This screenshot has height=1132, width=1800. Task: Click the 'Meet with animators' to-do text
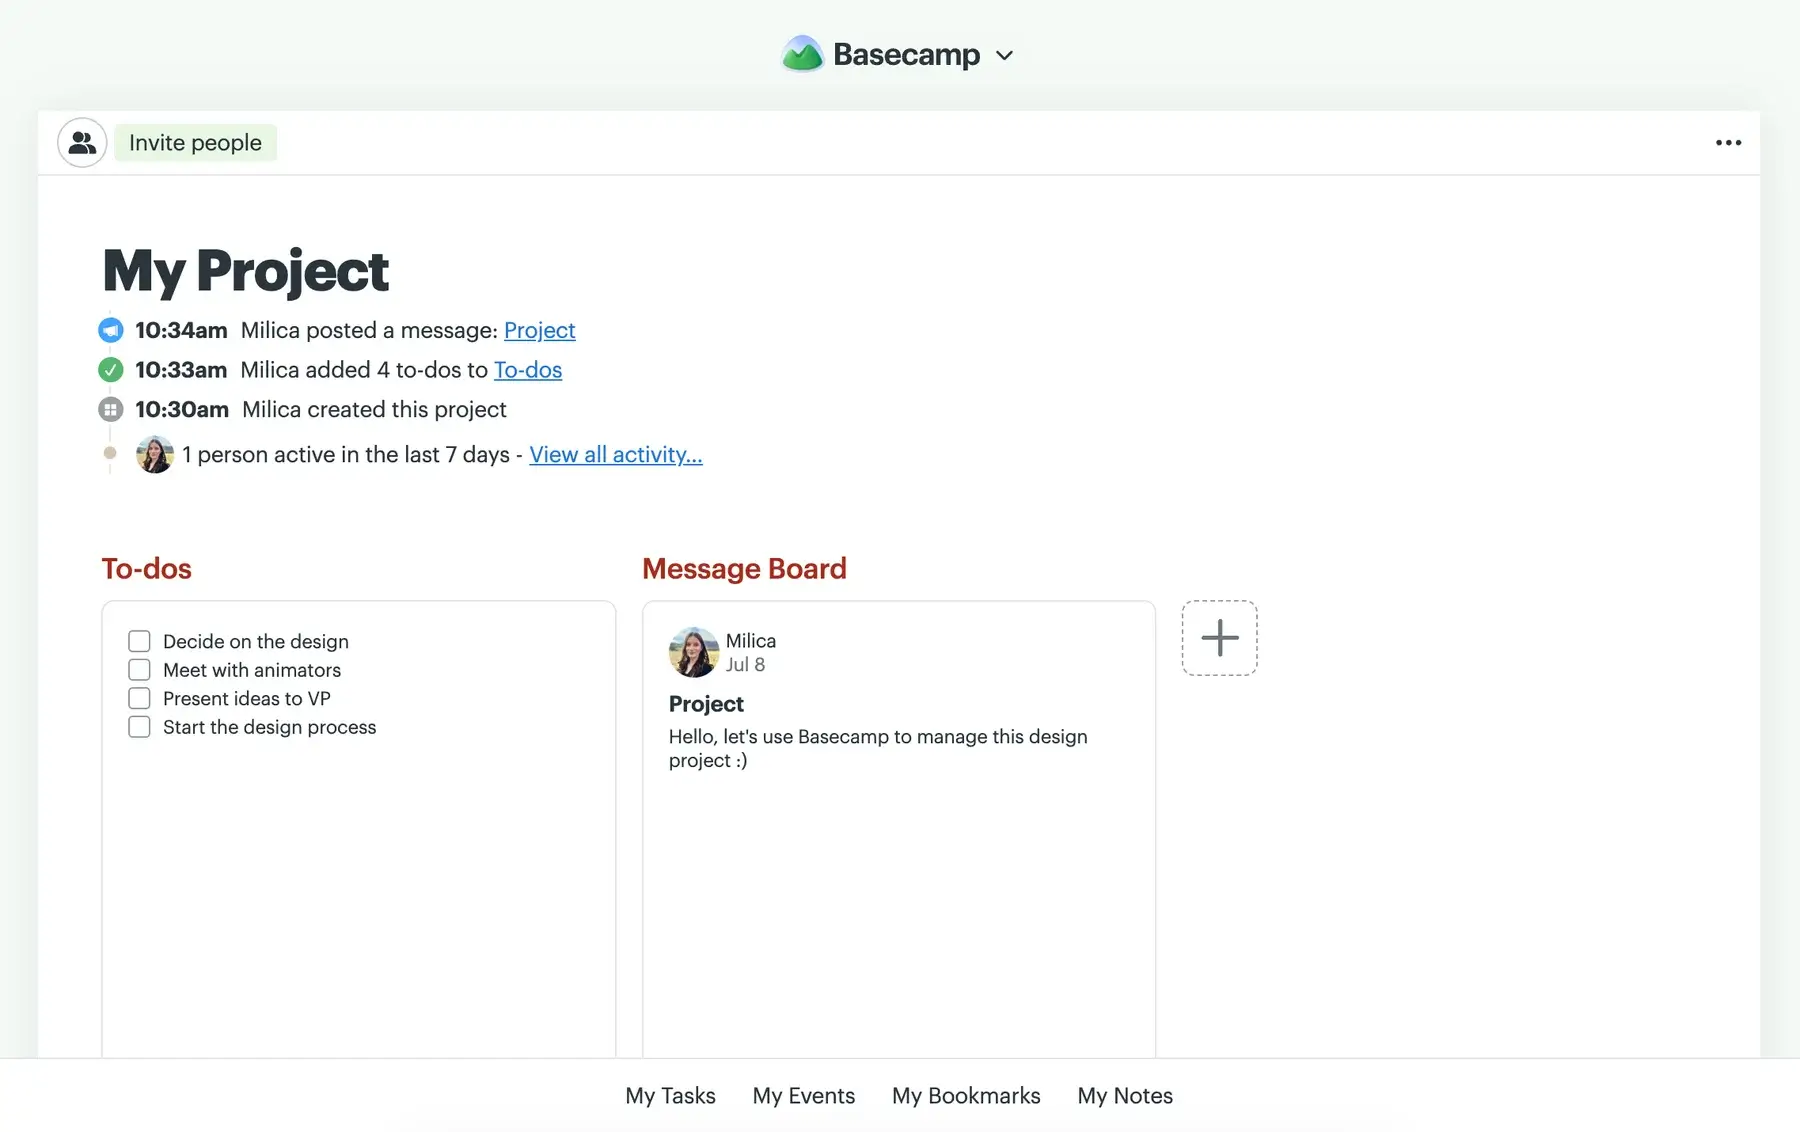(x=252, y=670)
